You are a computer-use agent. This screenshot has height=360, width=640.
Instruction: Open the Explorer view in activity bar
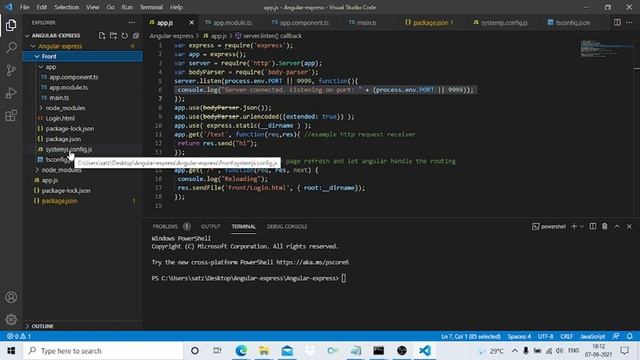tap(11, 25)
